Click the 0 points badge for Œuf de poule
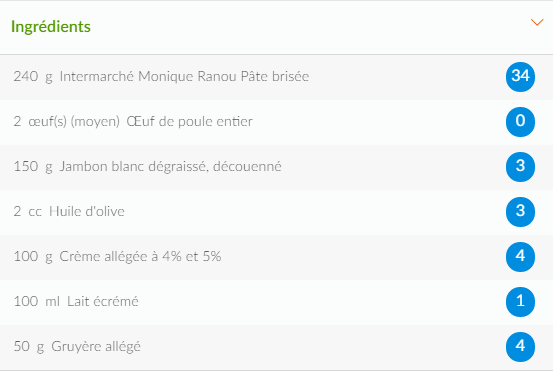Viewport: 553px width, 371px height. point(520,122)
